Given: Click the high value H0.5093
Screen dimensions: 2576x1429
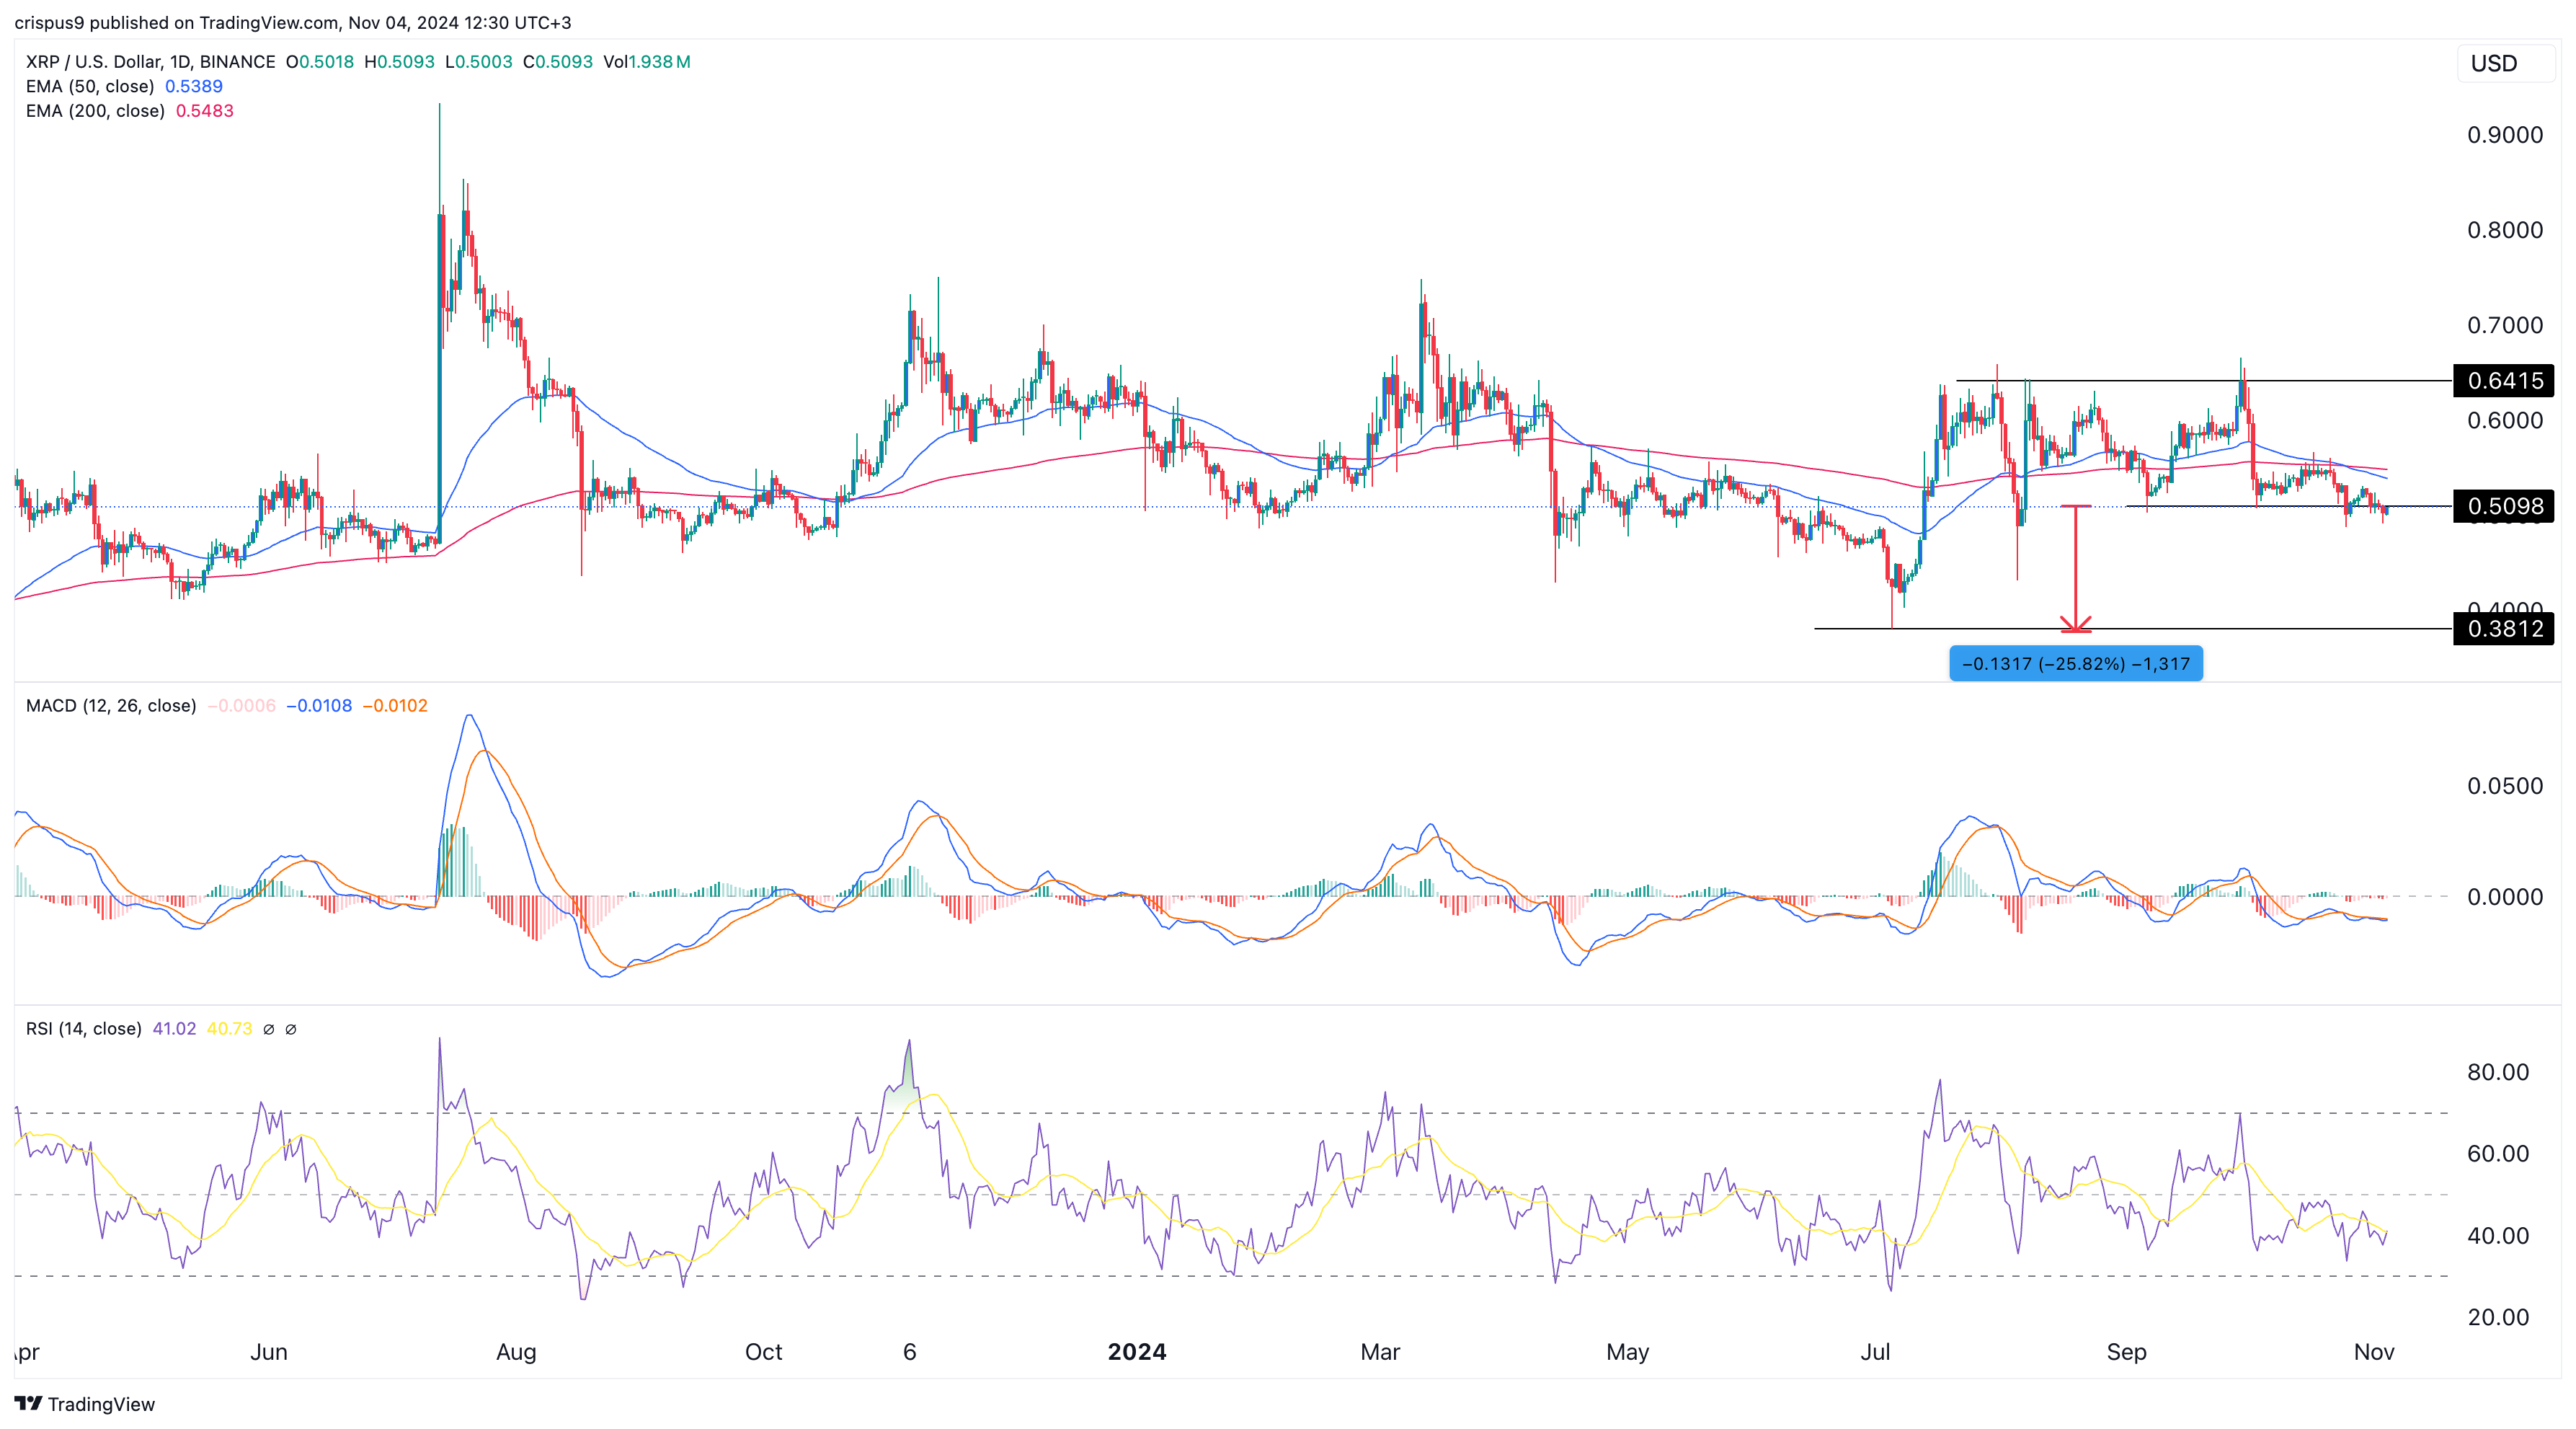Looking at the screenshot, I should click(399, 62).
